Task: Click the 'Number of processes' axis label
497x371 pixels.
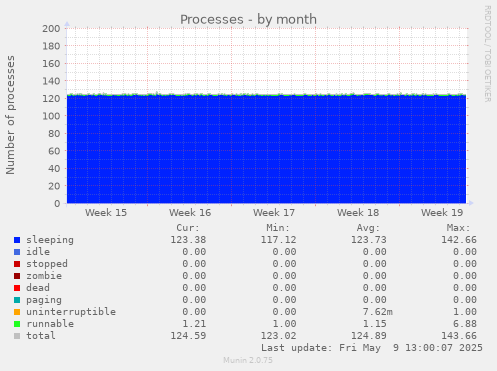Action: (11, 115)
